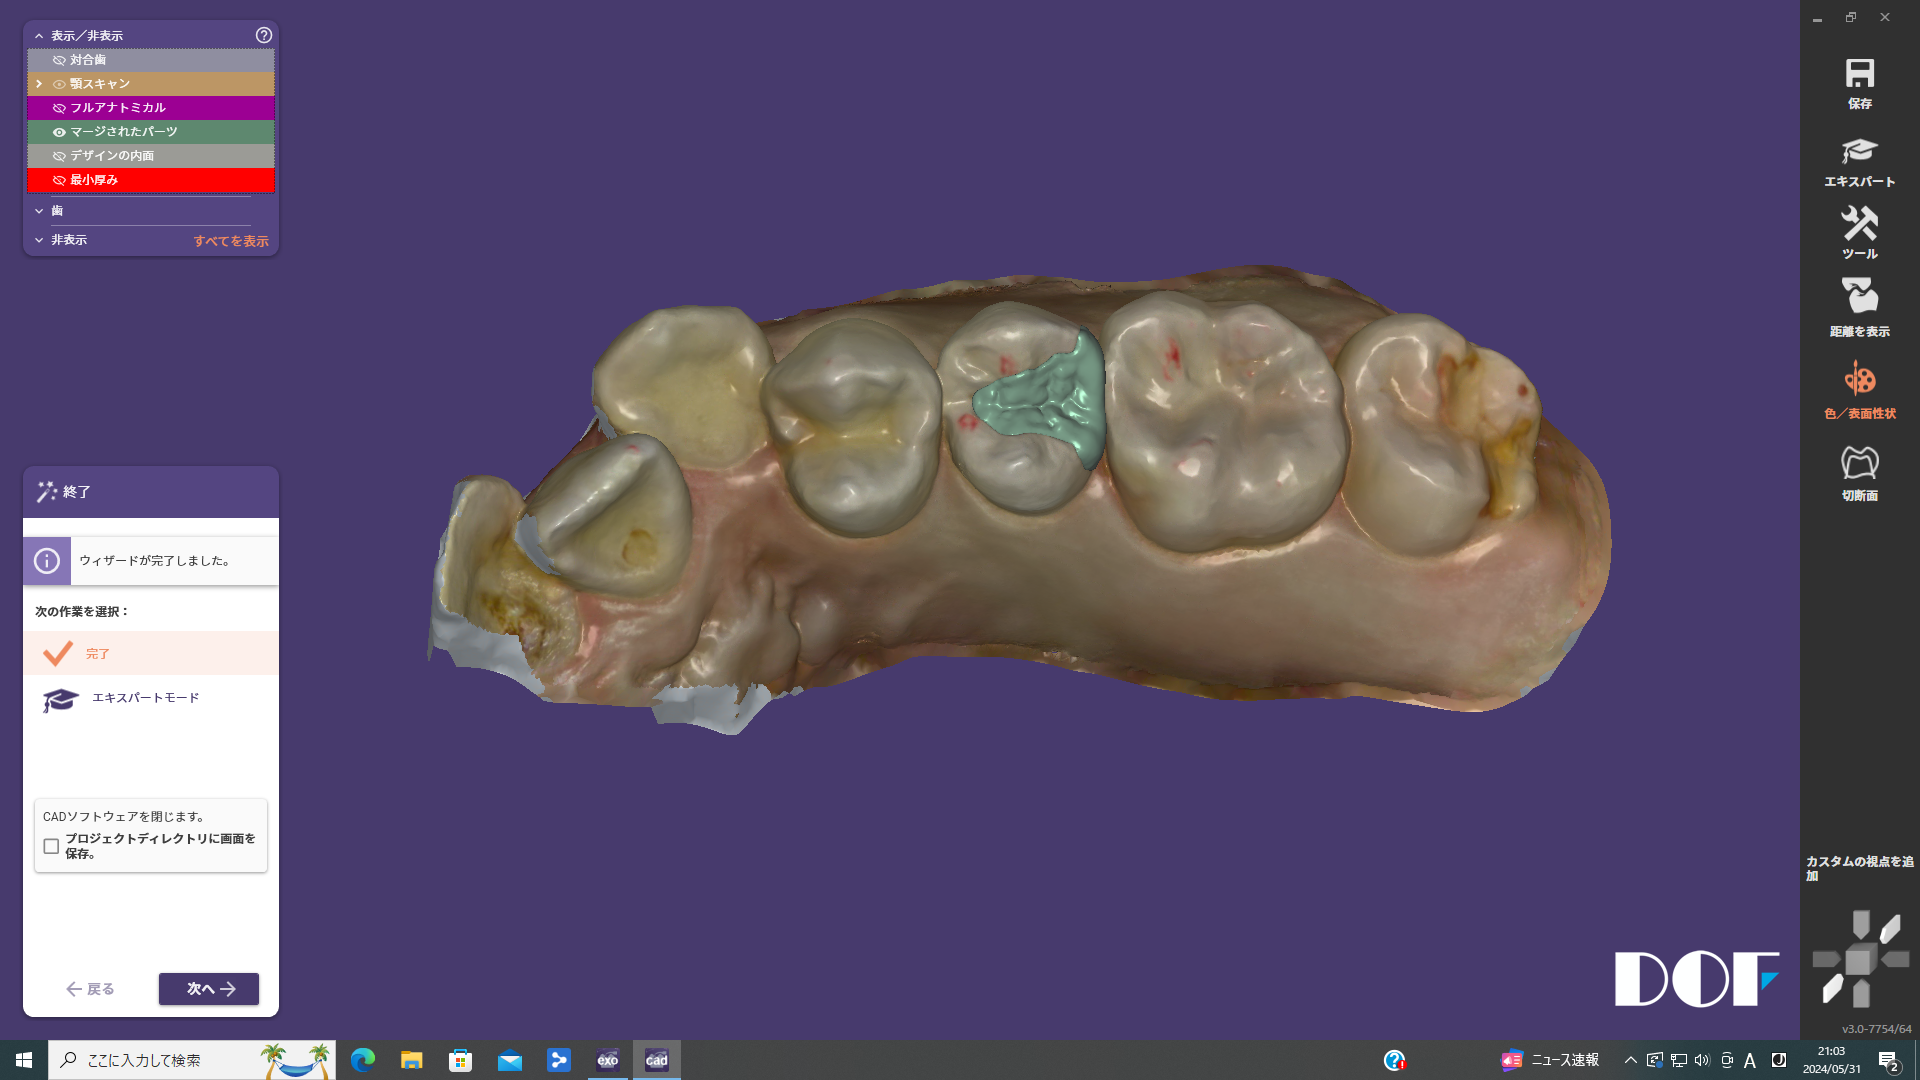The image size is (1920, 1080).
Task: Click the volume speaker icon in system tray
Action: click(1702, 1060)
